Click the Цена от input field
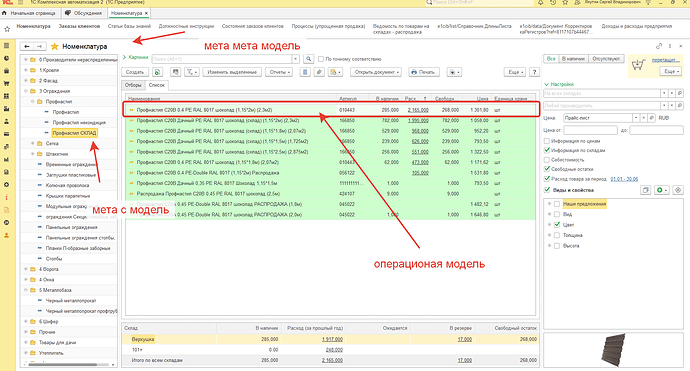The width and height of the screenshot is (690, 371). pos(591,130)
